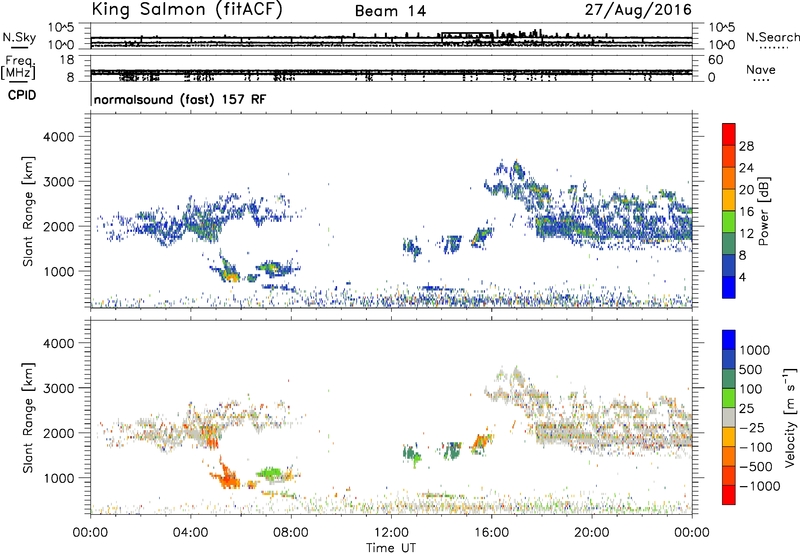Image resolution: width=800 pixels, height=554 pixels.
Task: Click the power echo cluster near 17:00 at 3200 km
Action: coord(517,170)
